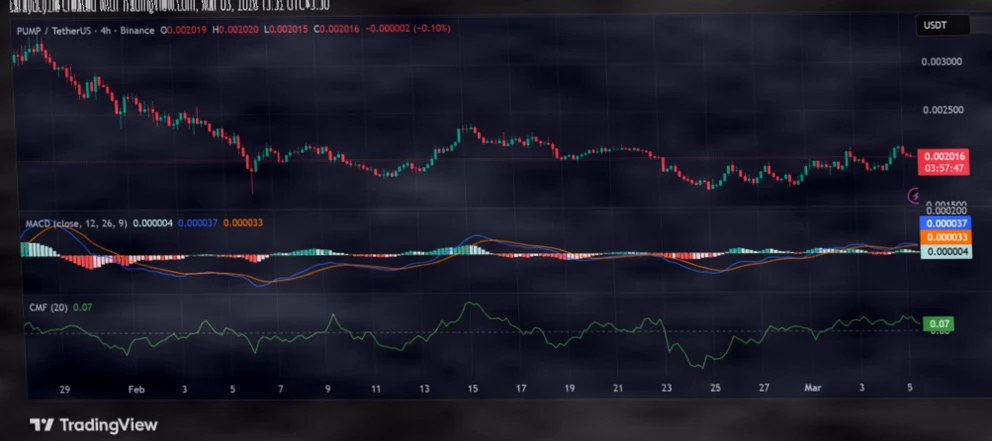Click the open value O0.002019

[x=184, y=30]
